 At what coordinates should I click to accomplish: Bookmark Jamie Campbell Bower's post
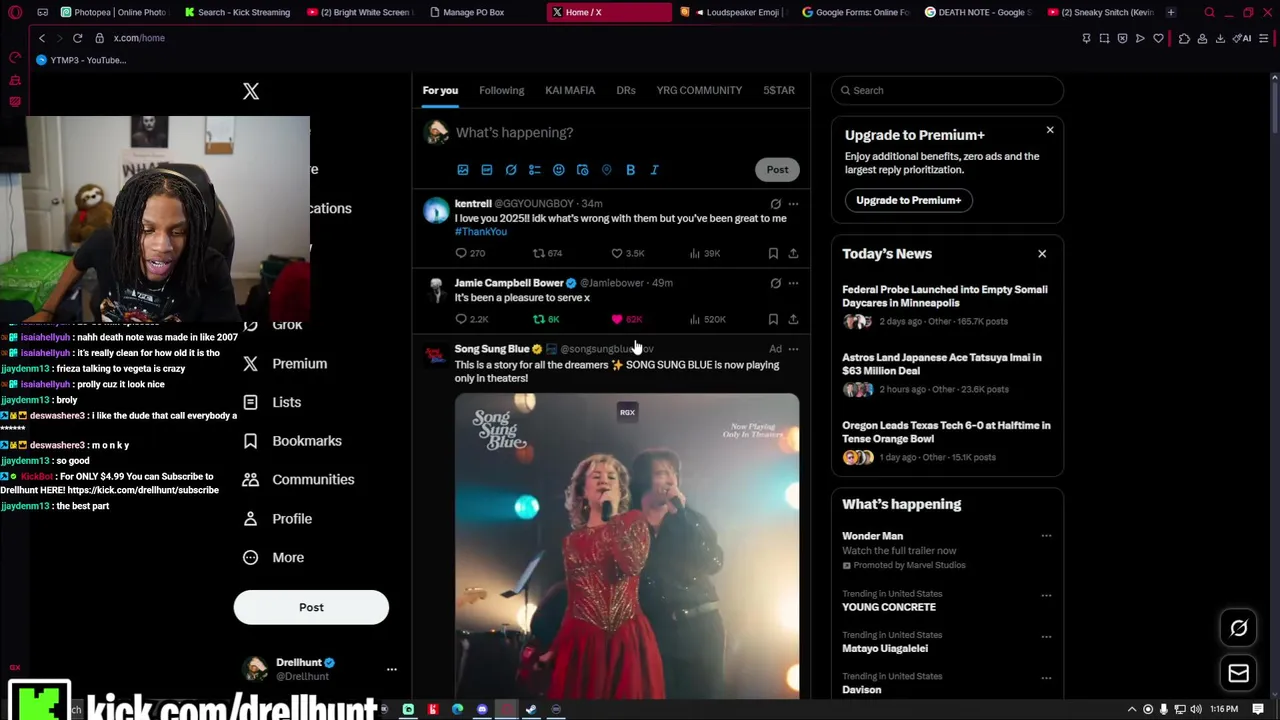[x=773, y=319]
